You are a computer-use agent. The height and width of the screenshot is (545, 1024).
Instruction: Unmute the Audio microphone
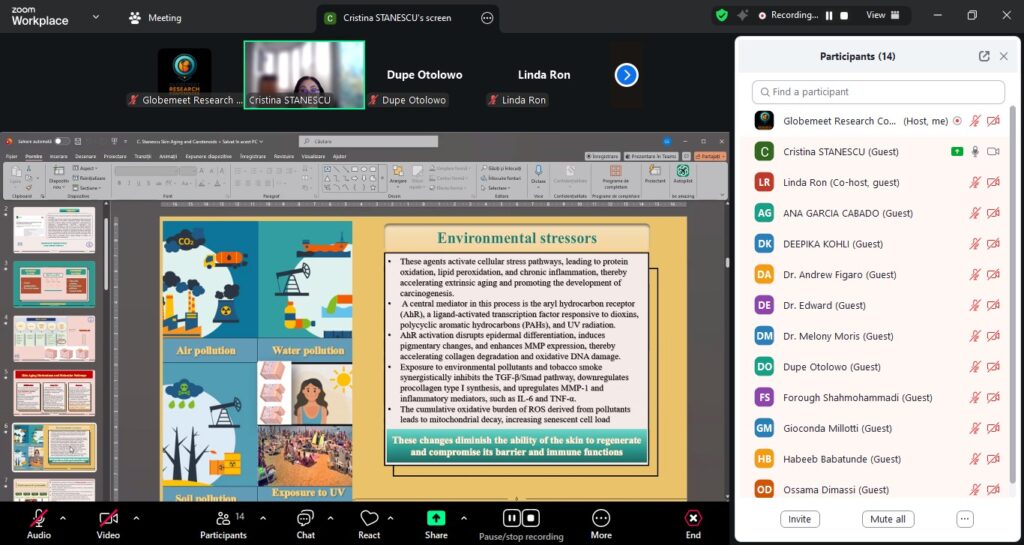tap(39, 518)
